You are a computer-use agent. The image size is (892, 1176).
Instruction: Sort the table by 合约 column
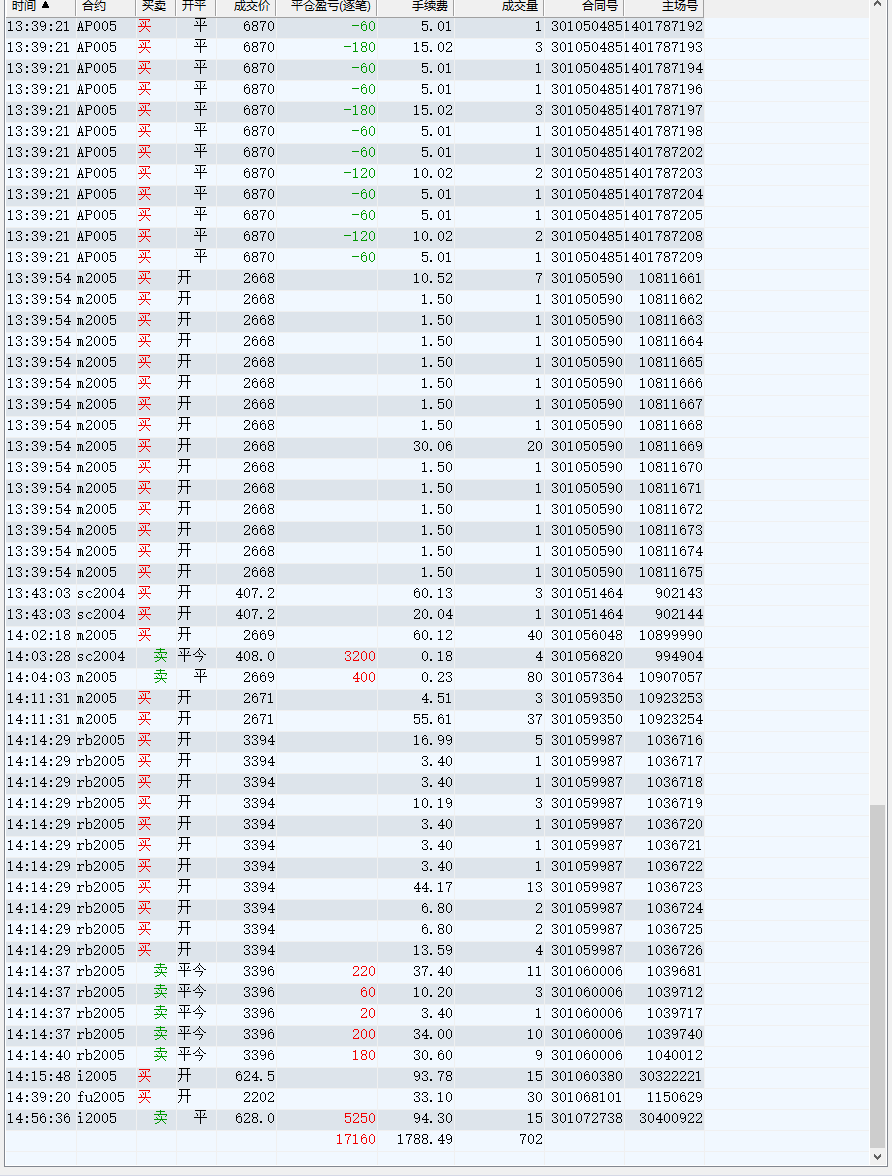pyautogui.click(x=94, y=6)
